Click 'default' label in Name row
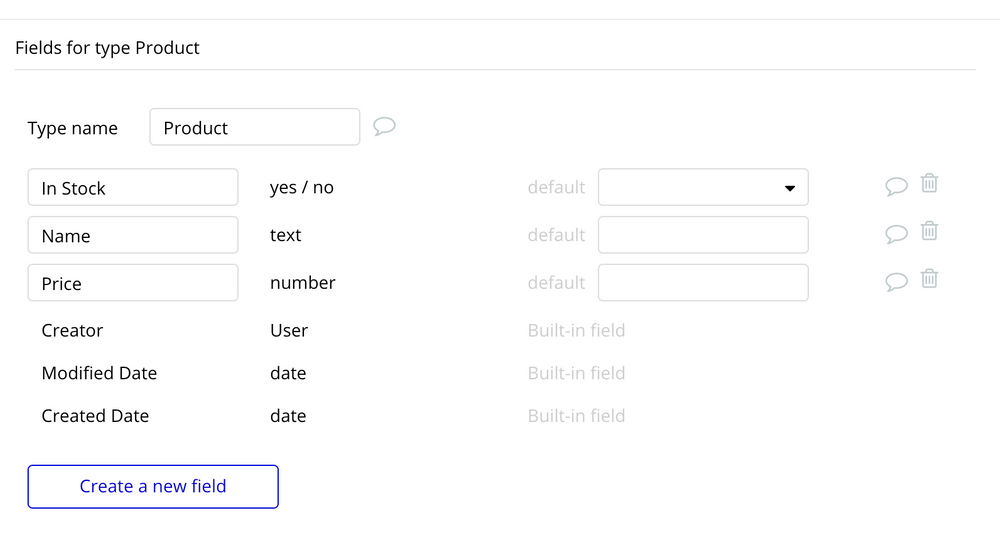This screenshot has width=1000, height=555. click(x=556, y=235)
